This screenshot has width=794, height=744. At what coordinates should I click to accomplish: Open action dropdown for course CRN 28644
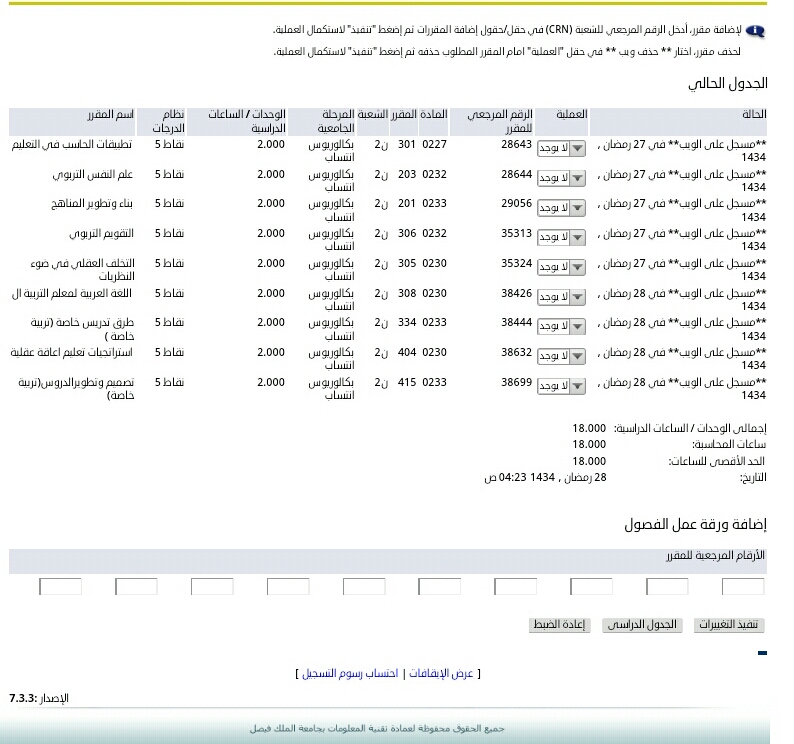pos(562,178)
